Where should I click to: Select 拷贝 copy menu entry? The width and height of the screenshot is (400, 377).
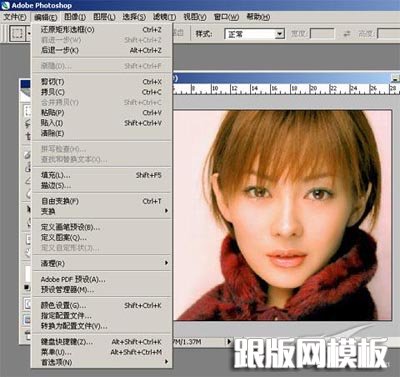[x=102, y=92]
